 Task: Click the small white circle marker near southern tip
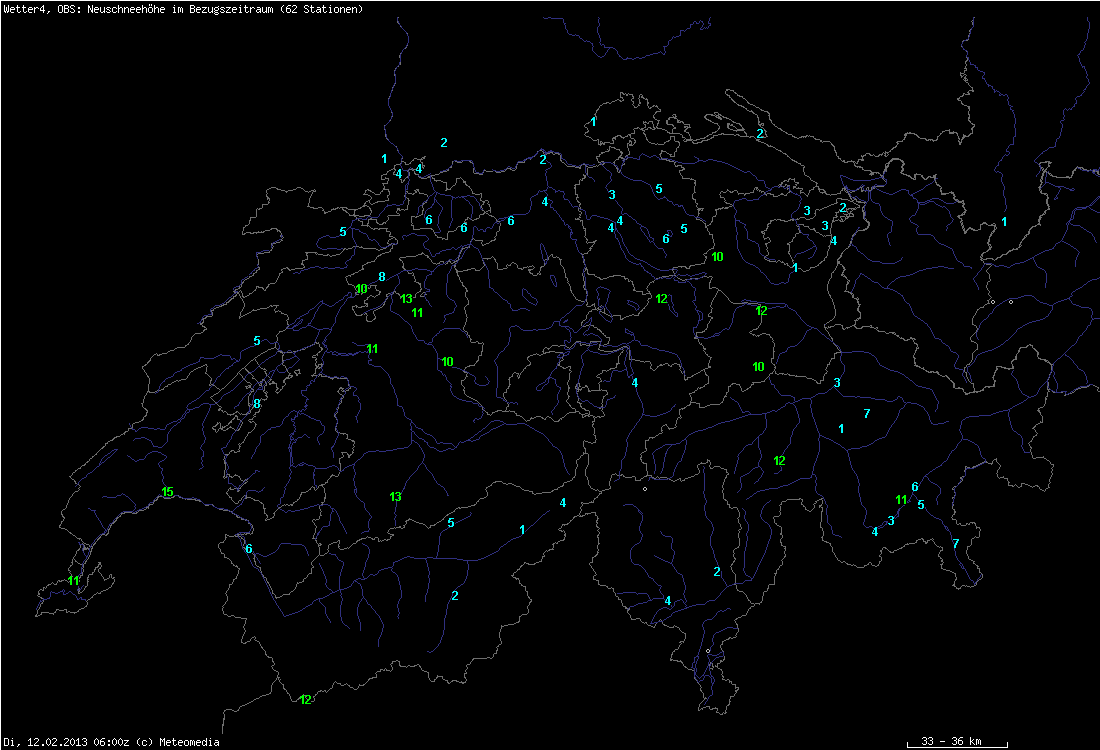click(708, 651)
